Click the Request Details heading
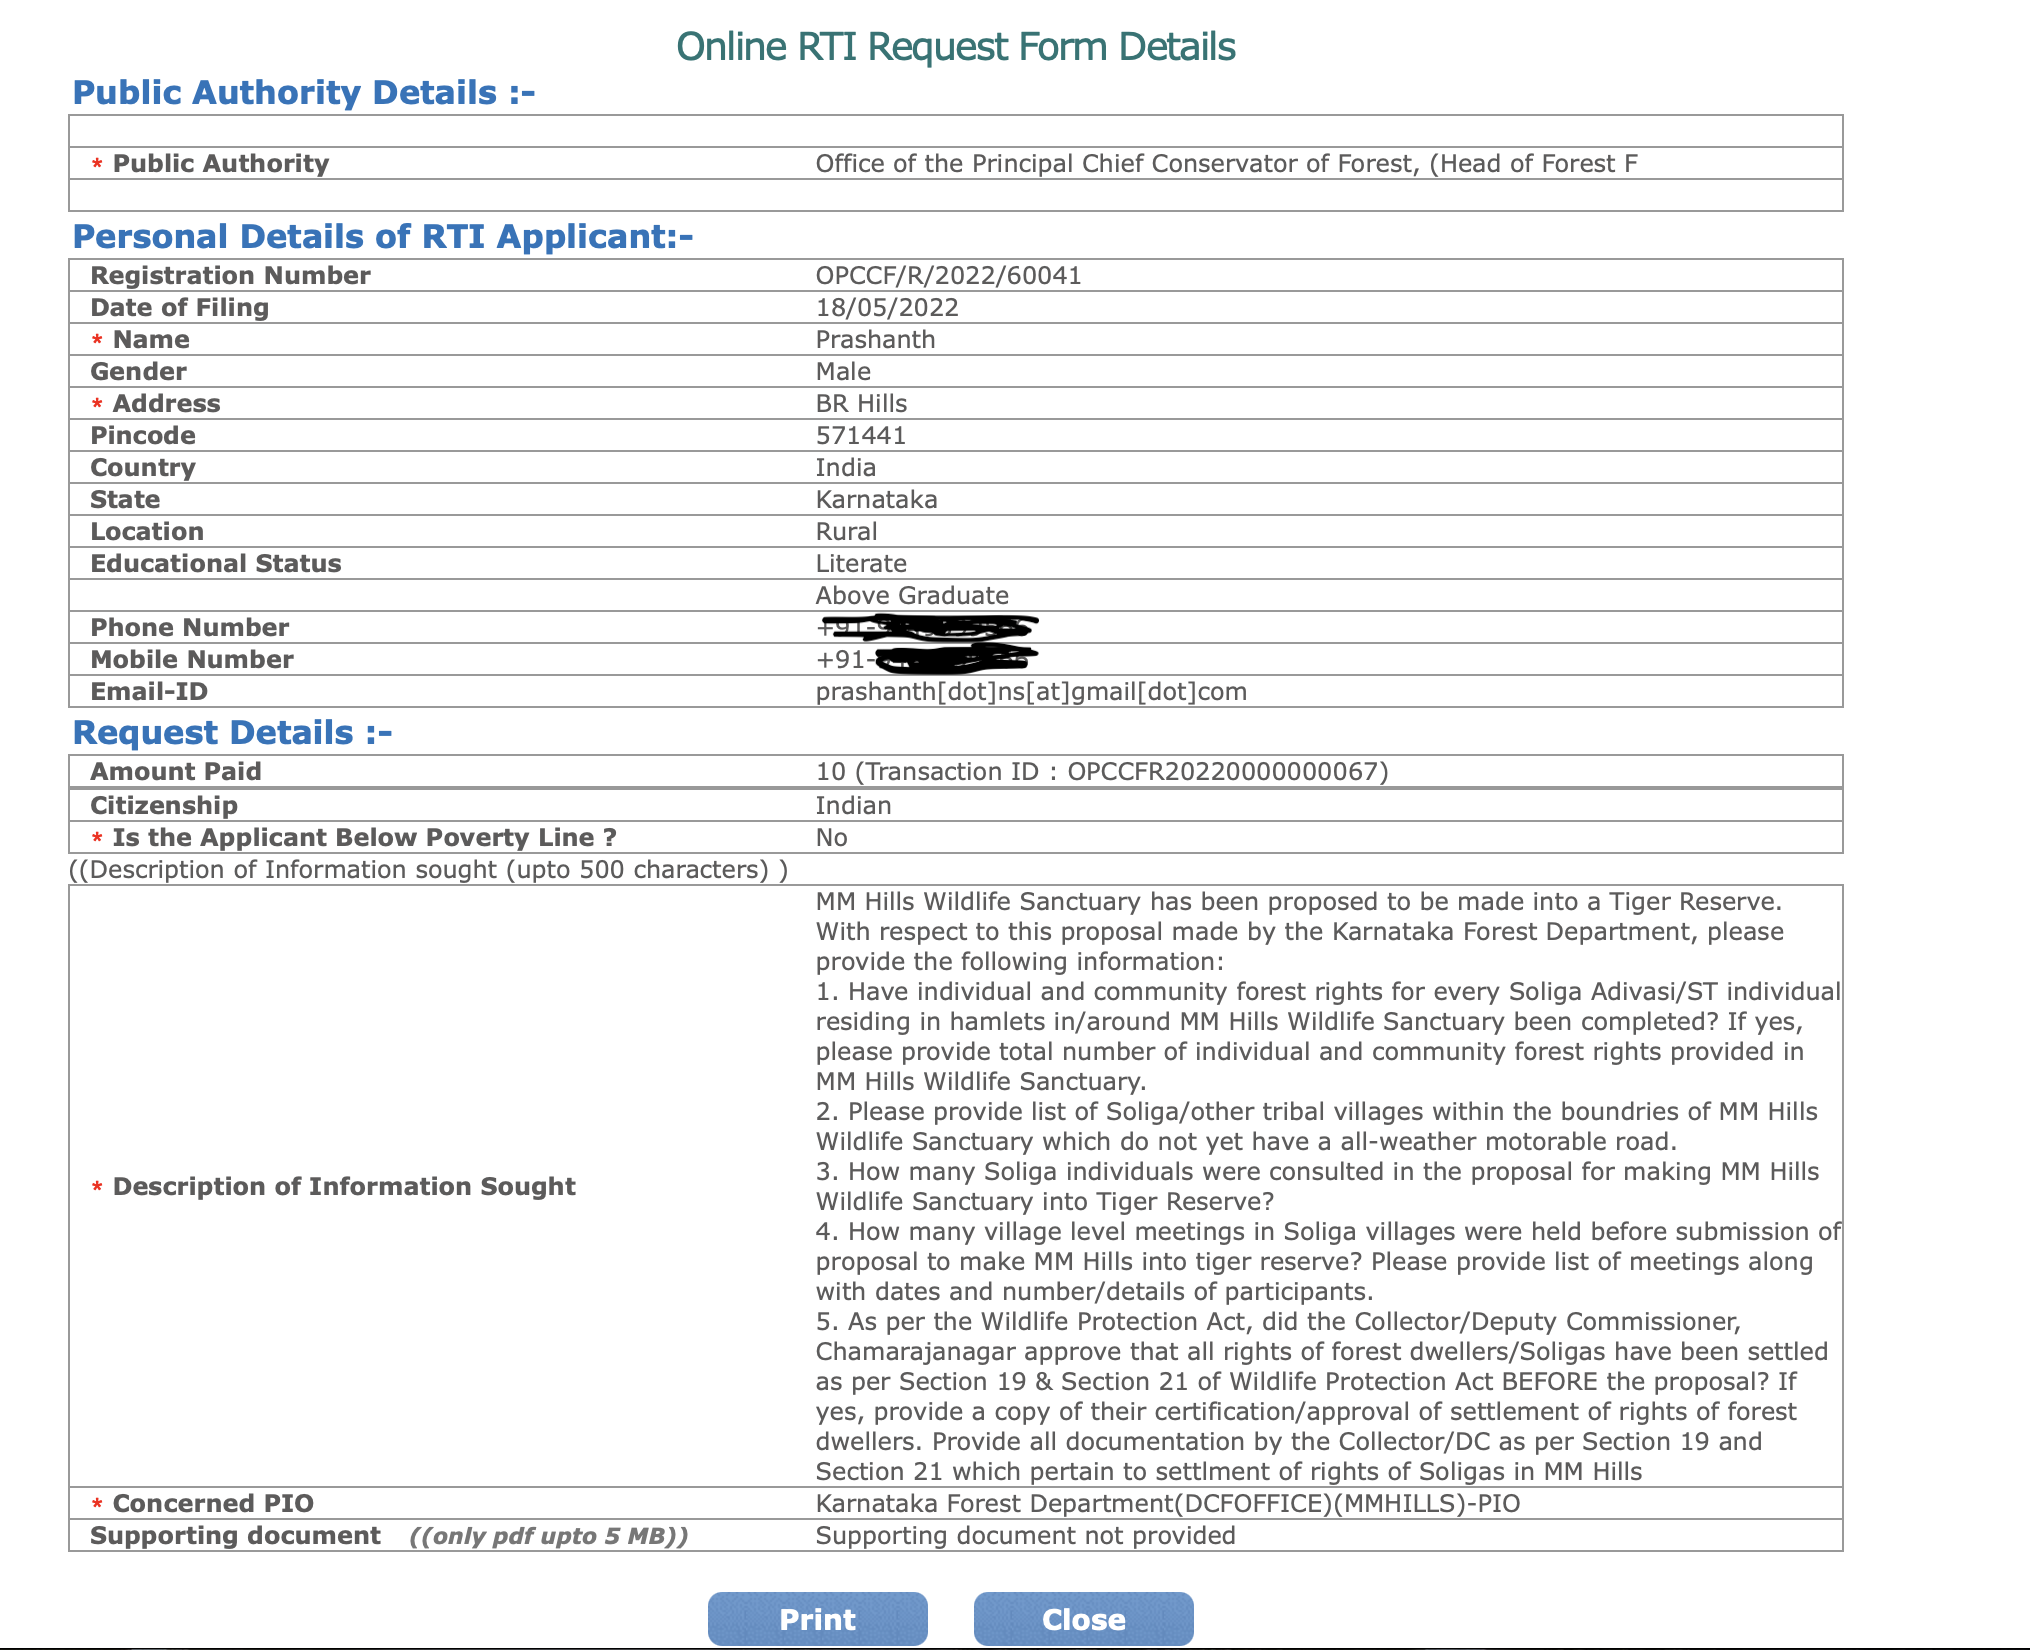The height and width of the screenshot is (1650, 2030). tap(232, 733)
